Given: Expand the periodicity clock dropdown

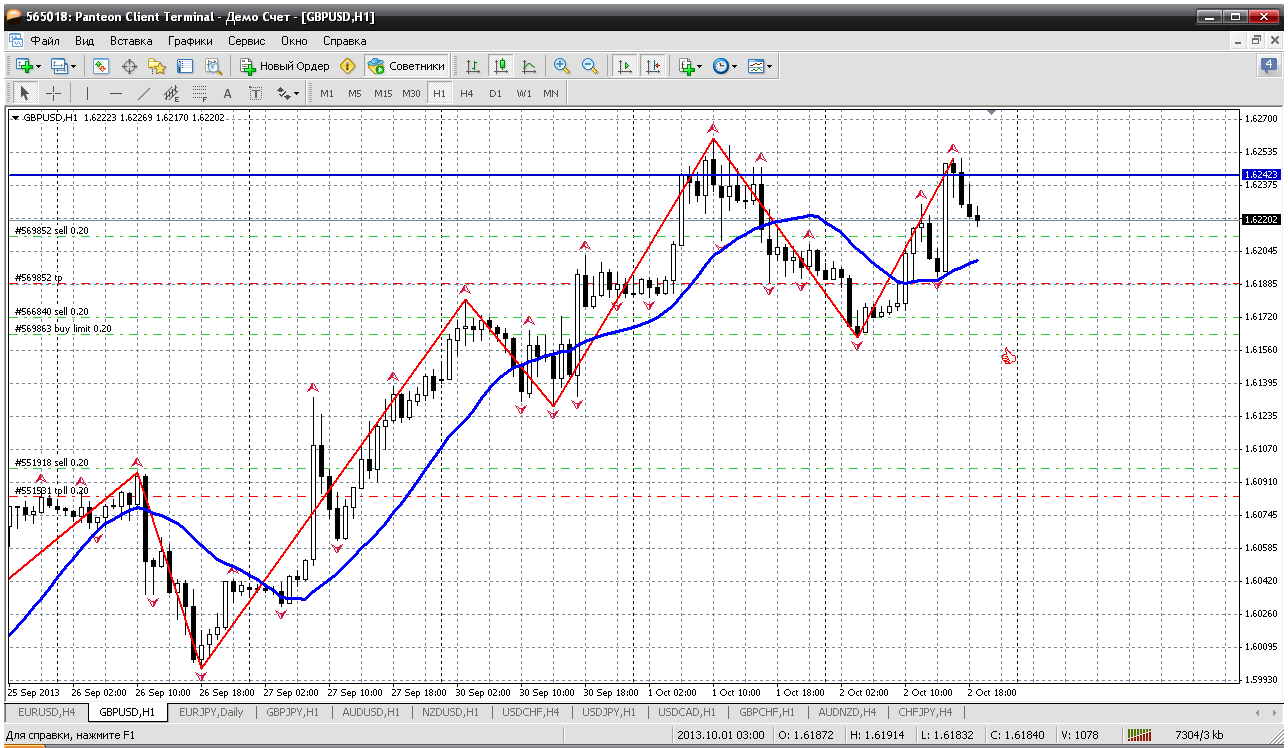Looking at the screenshot, I should 734,66.
